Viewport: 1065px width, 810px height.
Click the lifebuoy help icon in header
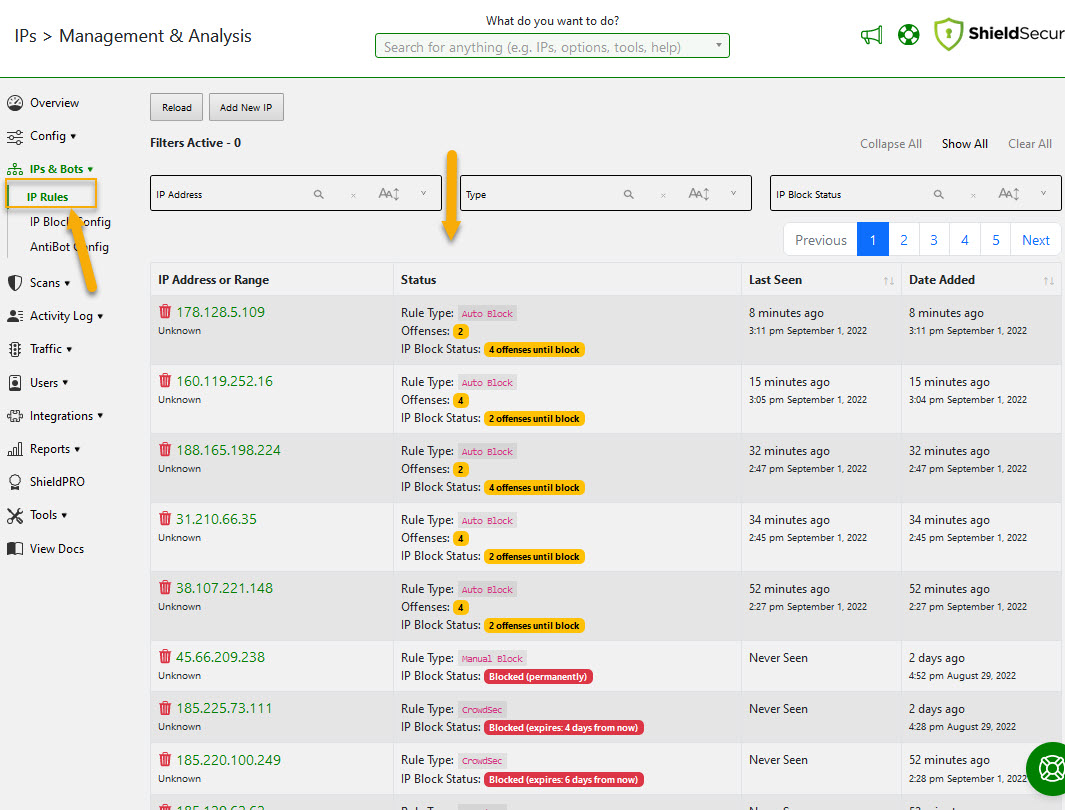[x=908, y=35]
